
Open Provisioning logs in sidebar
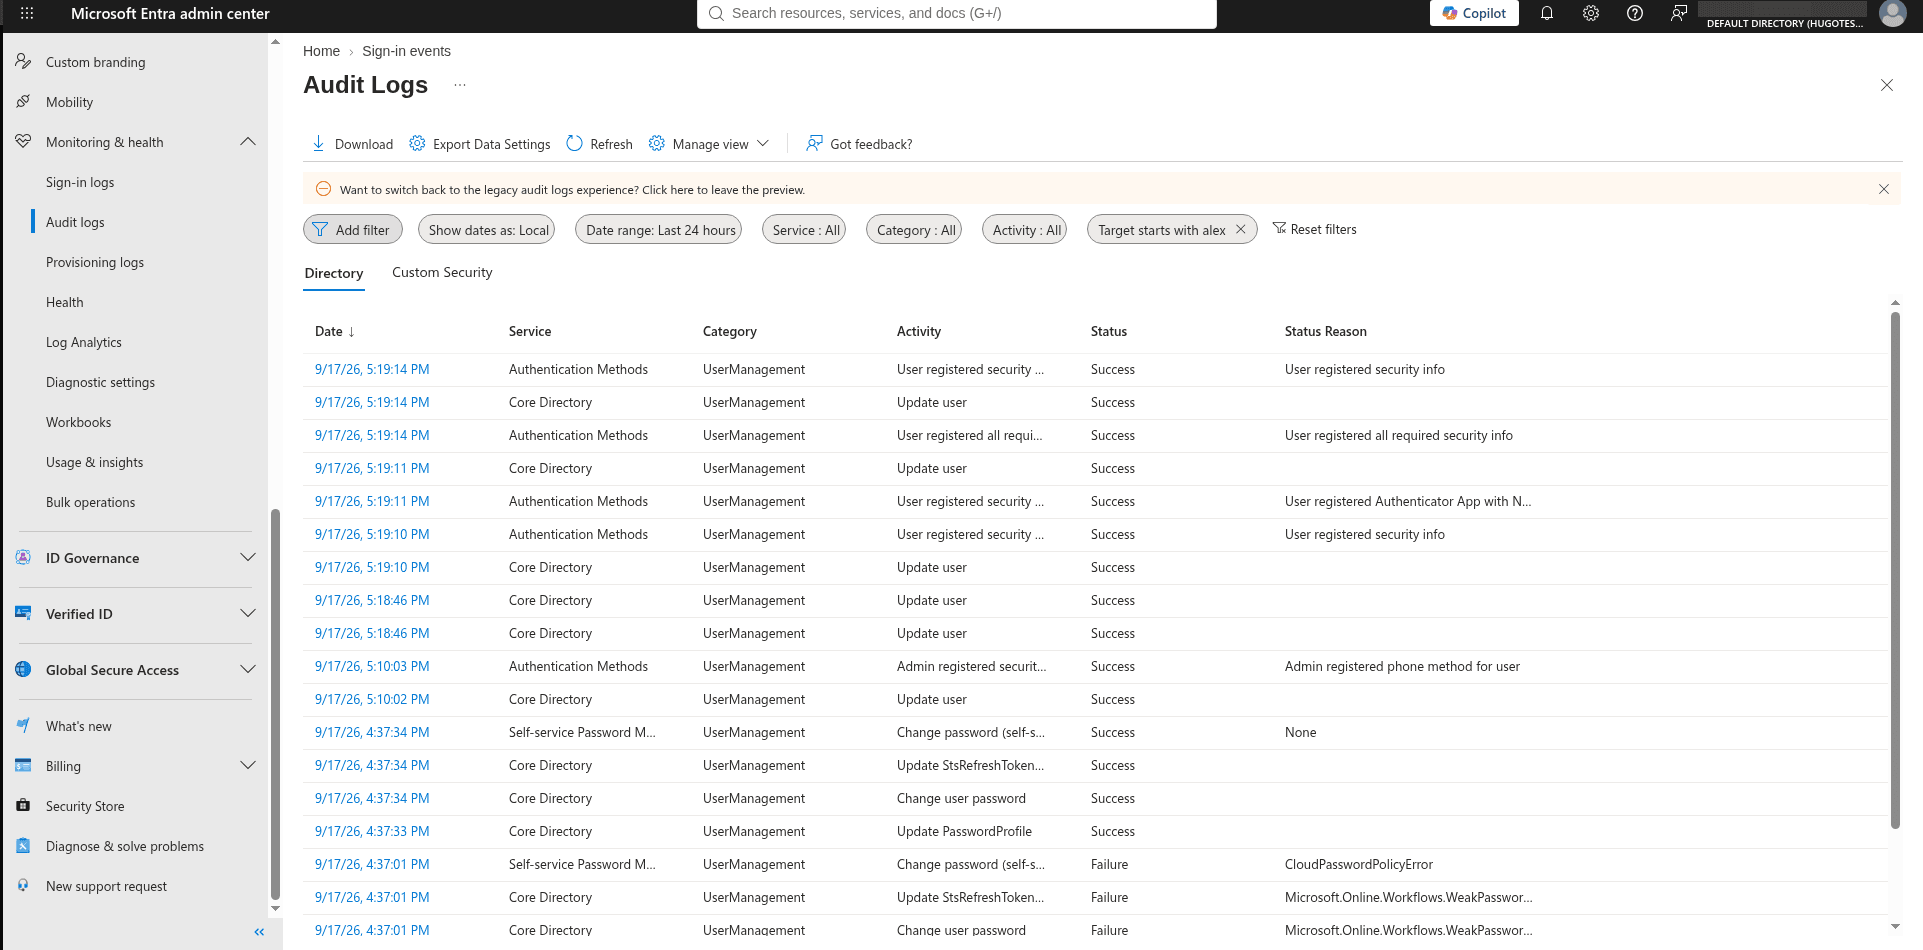tap(95, 262)
